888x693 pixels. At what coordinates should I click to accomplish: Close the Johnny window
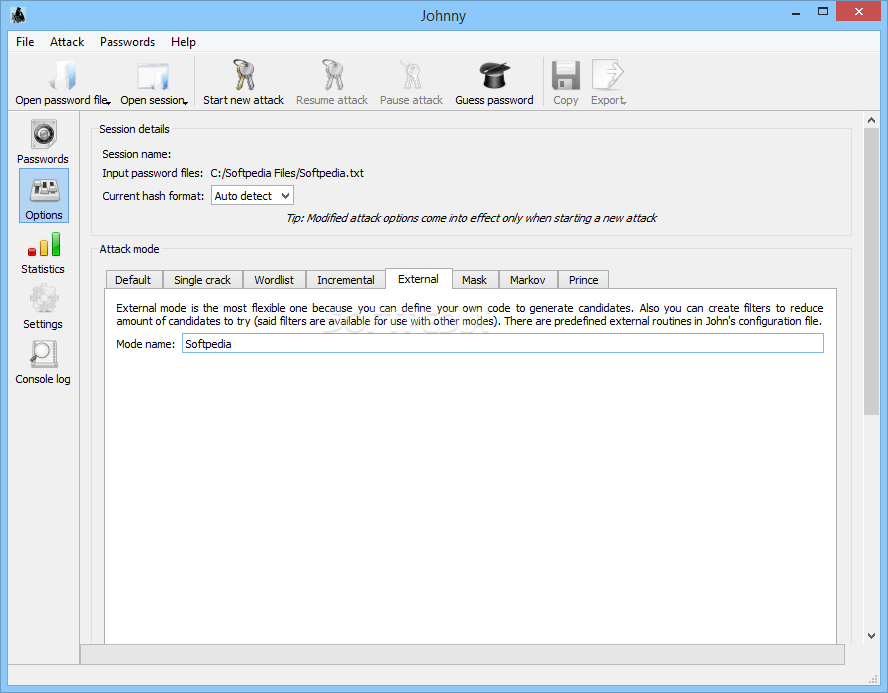point(859,12)
